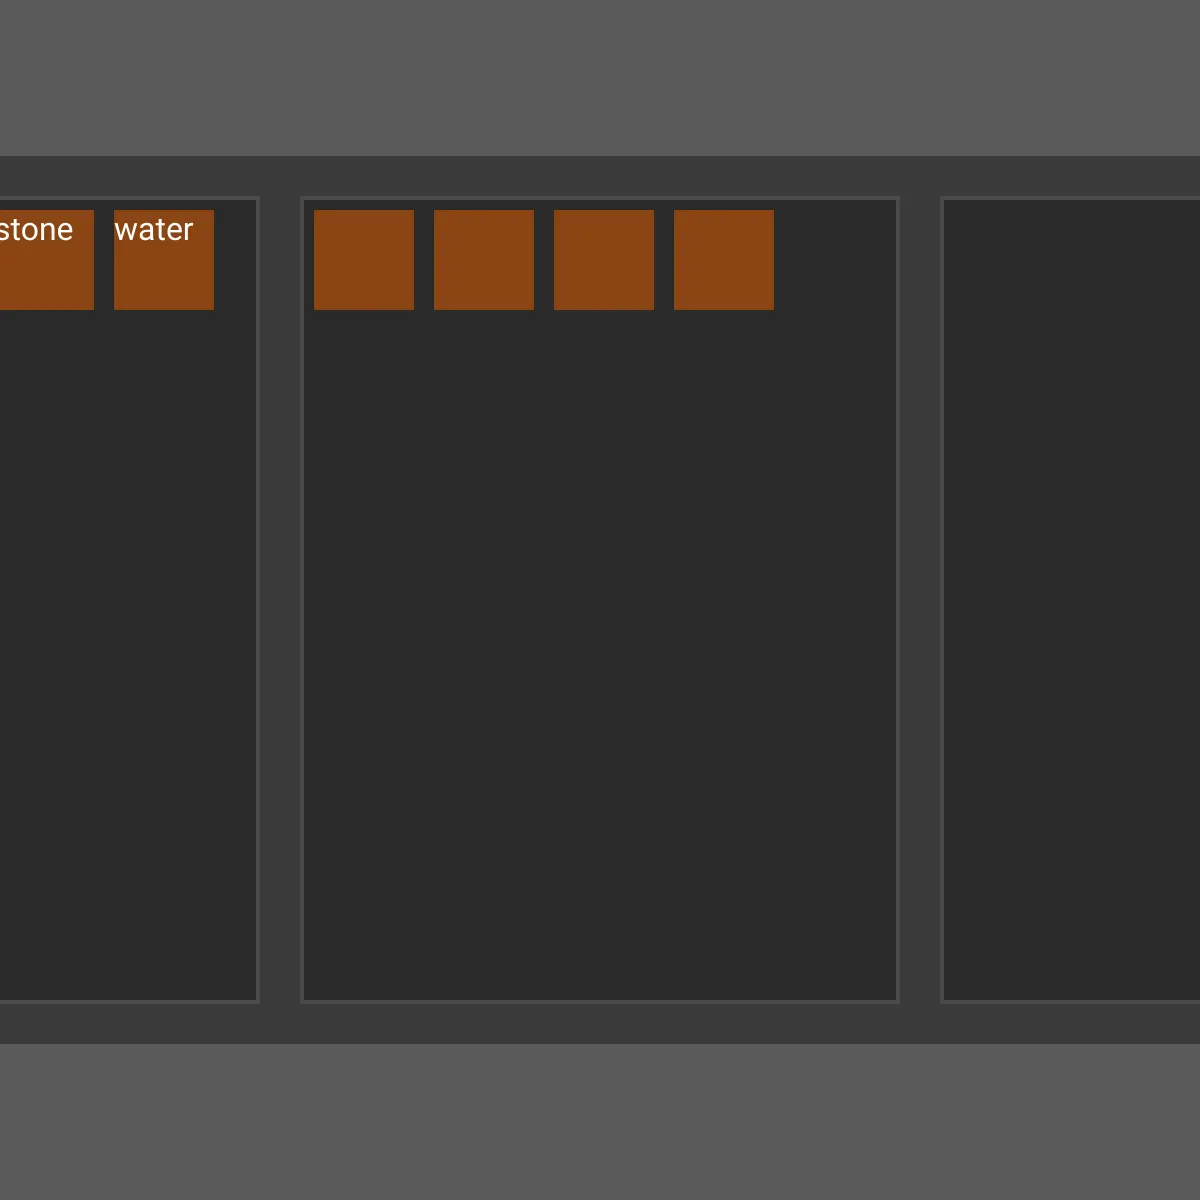Click gap between middle and right panels
Image resolution: width=1200 pixels, height=1200 pixels.
tap(920, 600)
